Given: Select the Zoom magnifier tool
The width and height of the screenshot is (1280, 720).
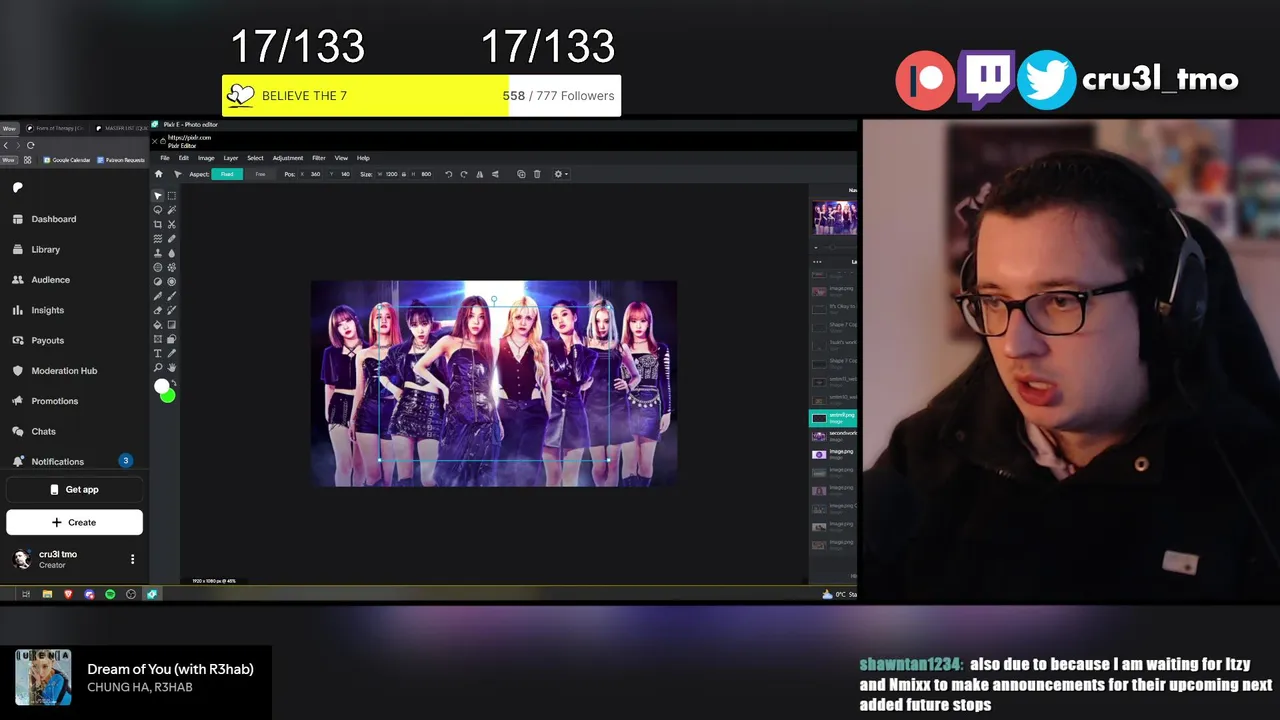Looking at the screenshot, I should tap(158, 368).
